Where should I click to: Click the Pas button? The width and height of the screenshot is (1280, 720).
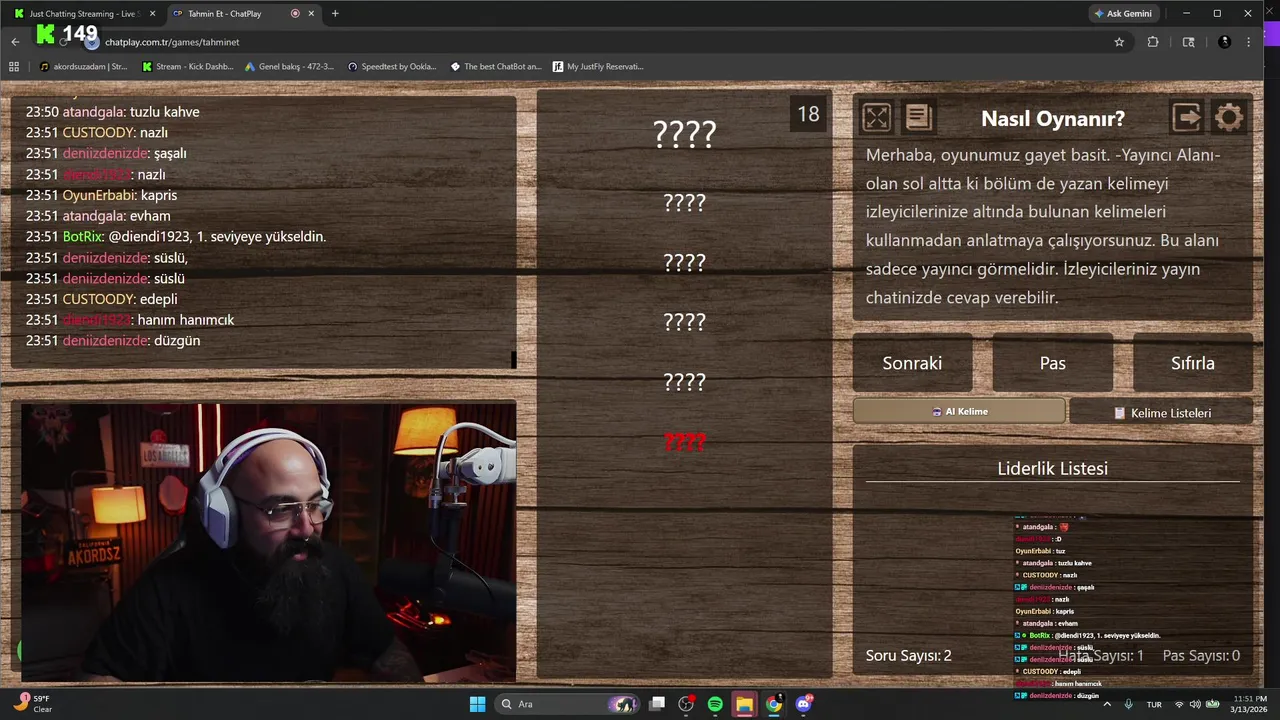1052,363
